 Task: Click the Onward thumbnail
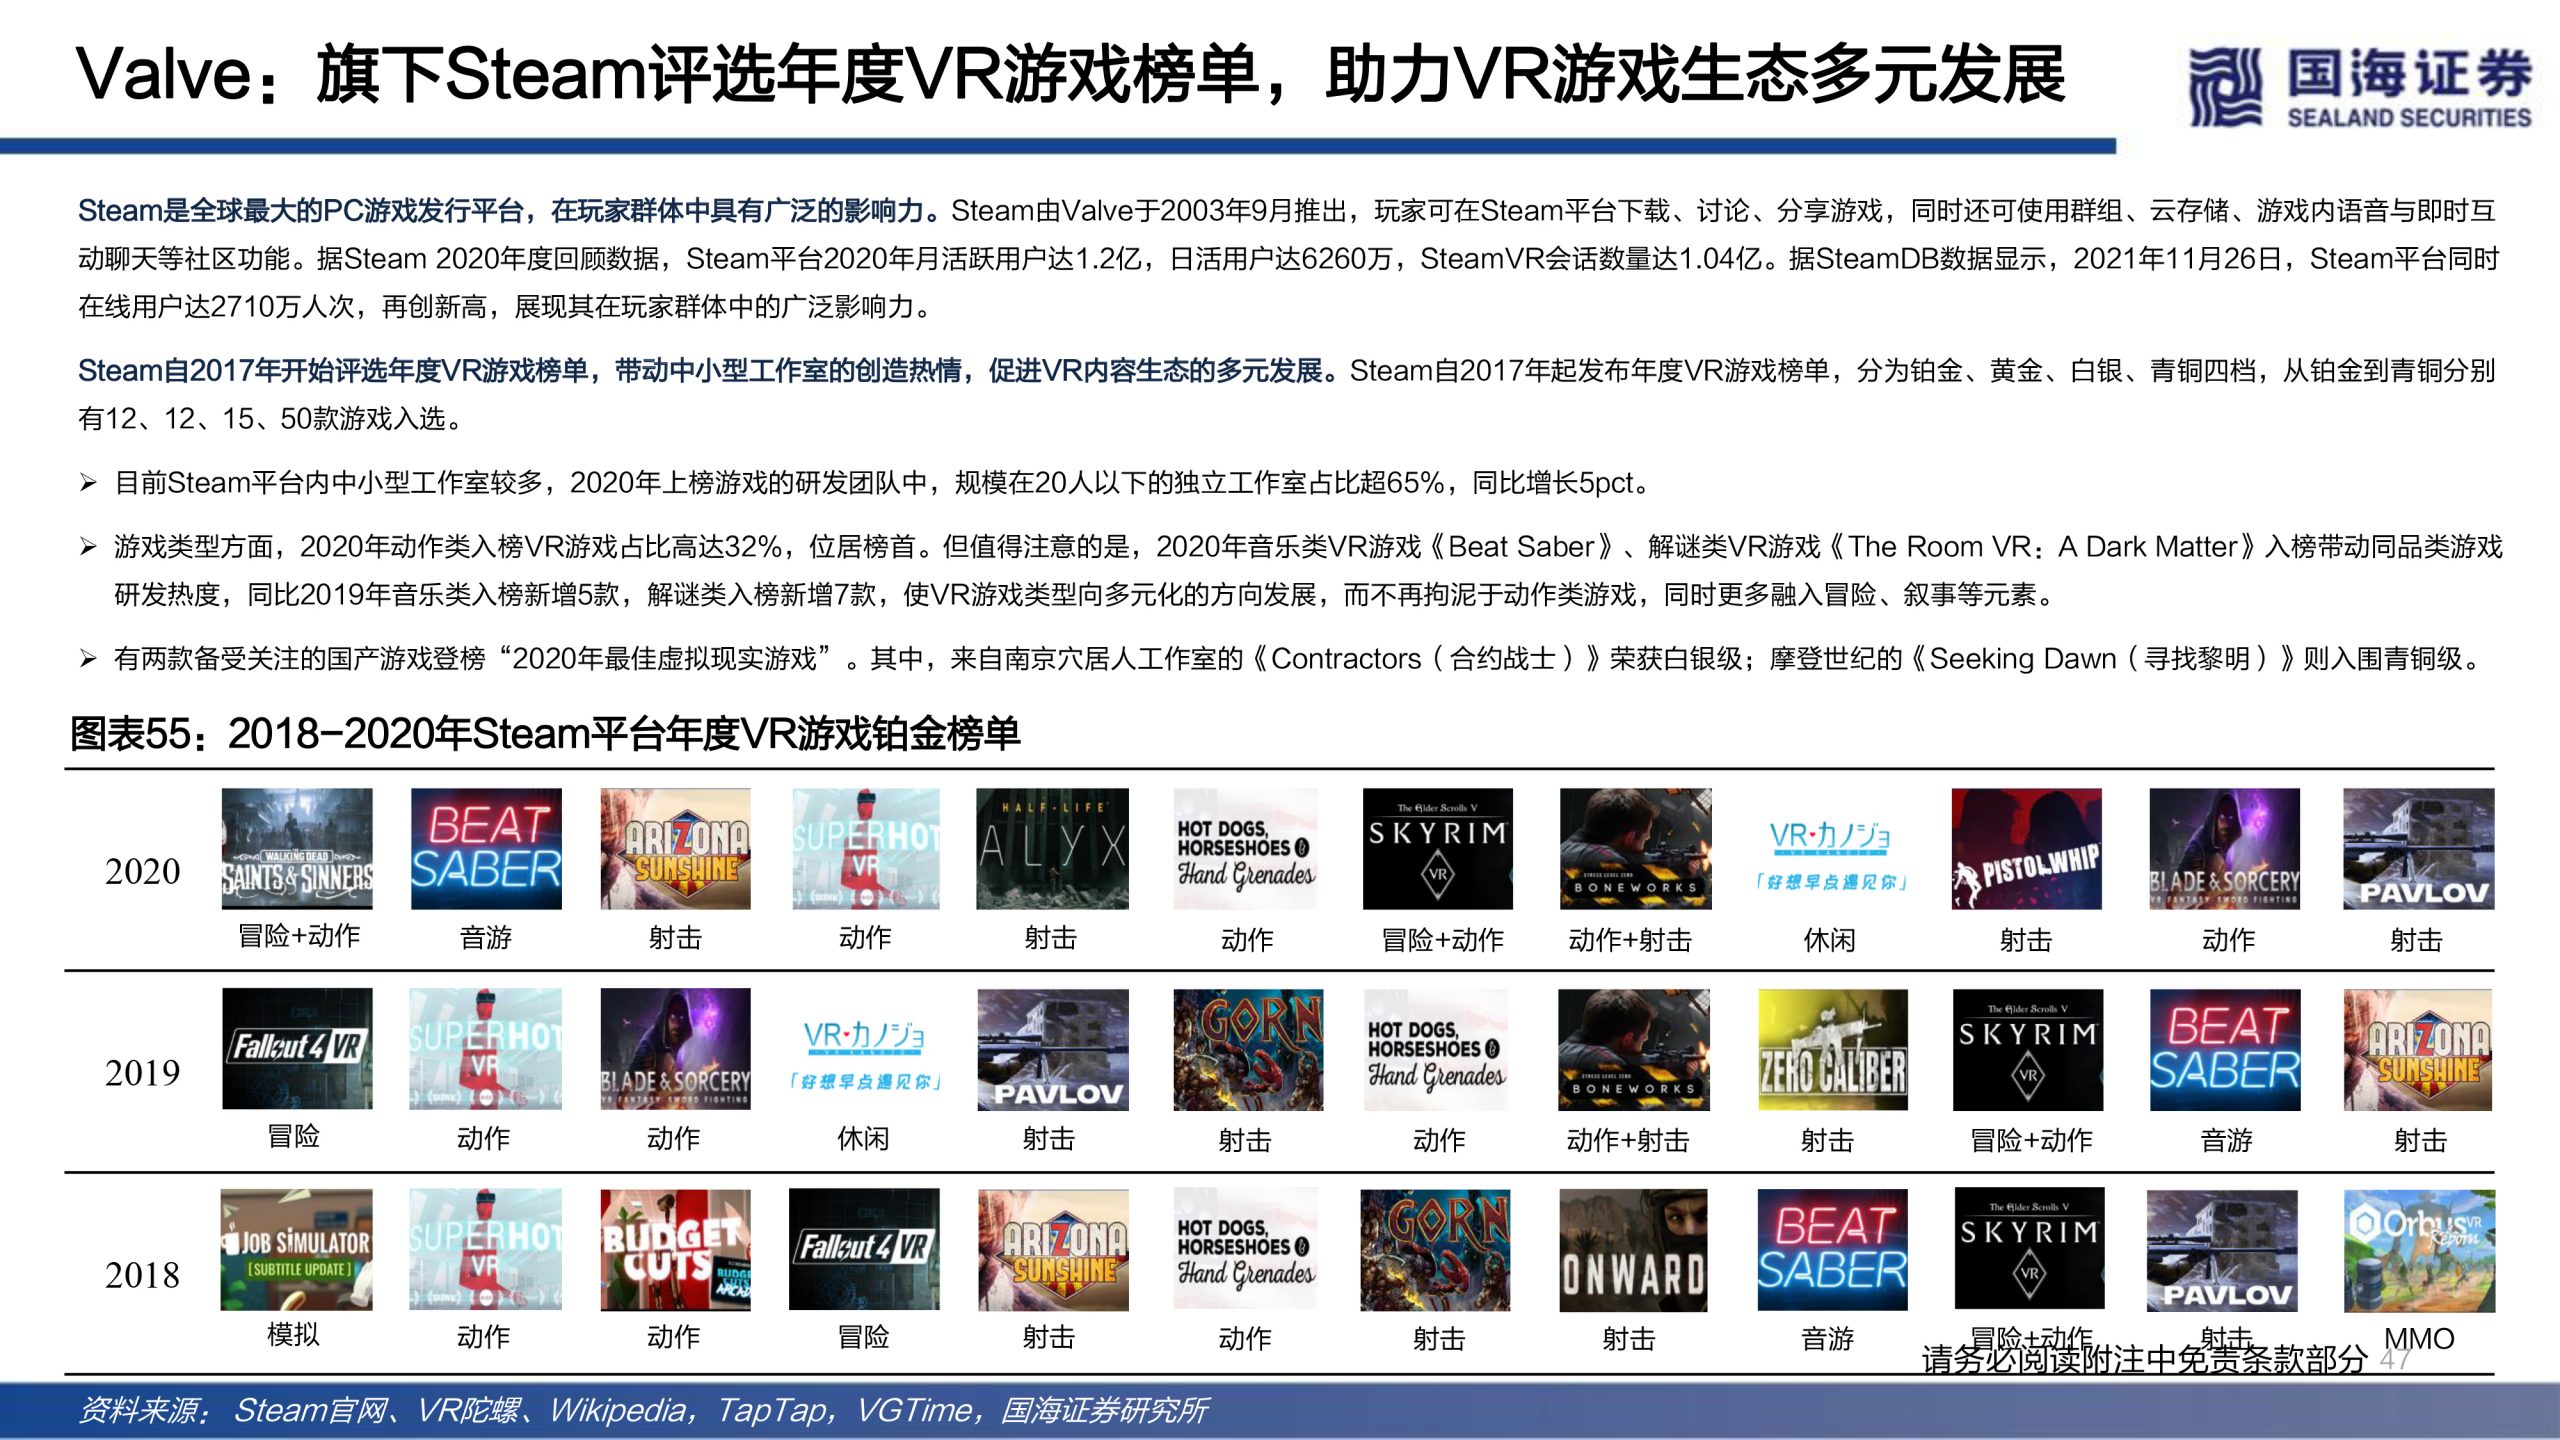click(x=1633, y=1250)
